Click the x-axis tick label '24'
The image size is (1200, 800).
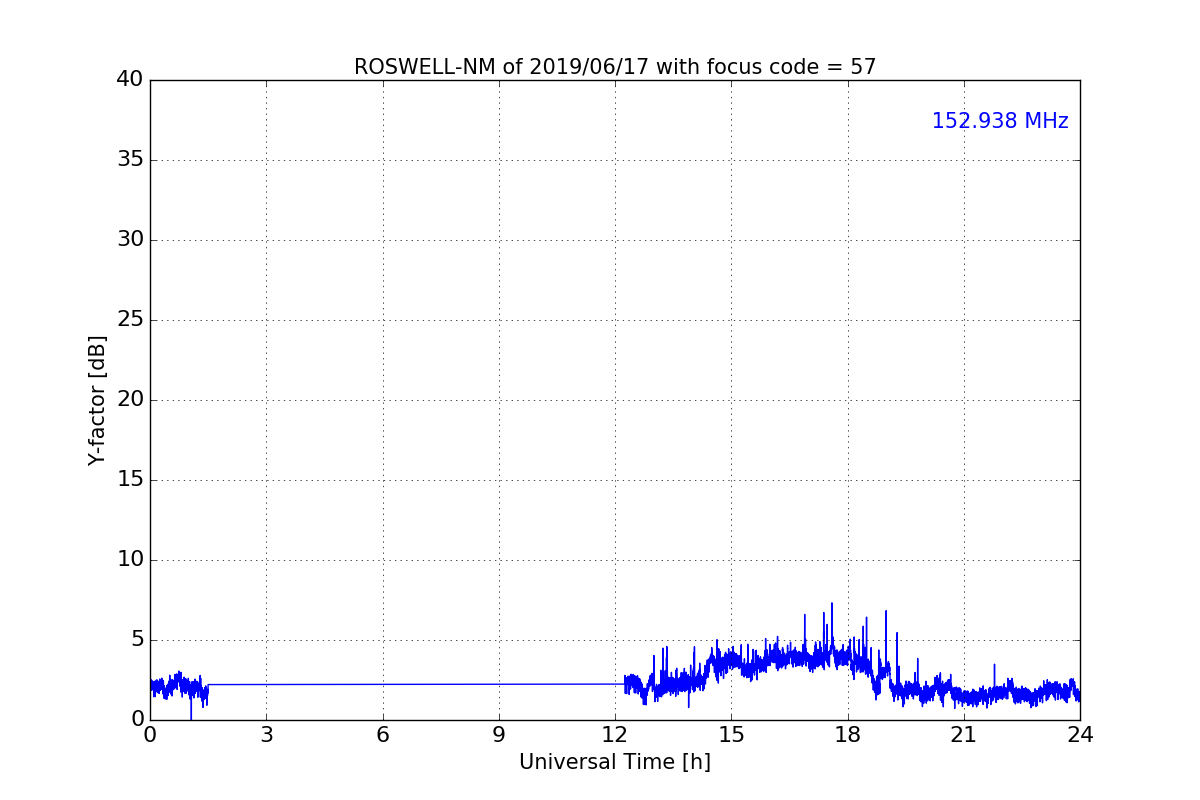1080,735
